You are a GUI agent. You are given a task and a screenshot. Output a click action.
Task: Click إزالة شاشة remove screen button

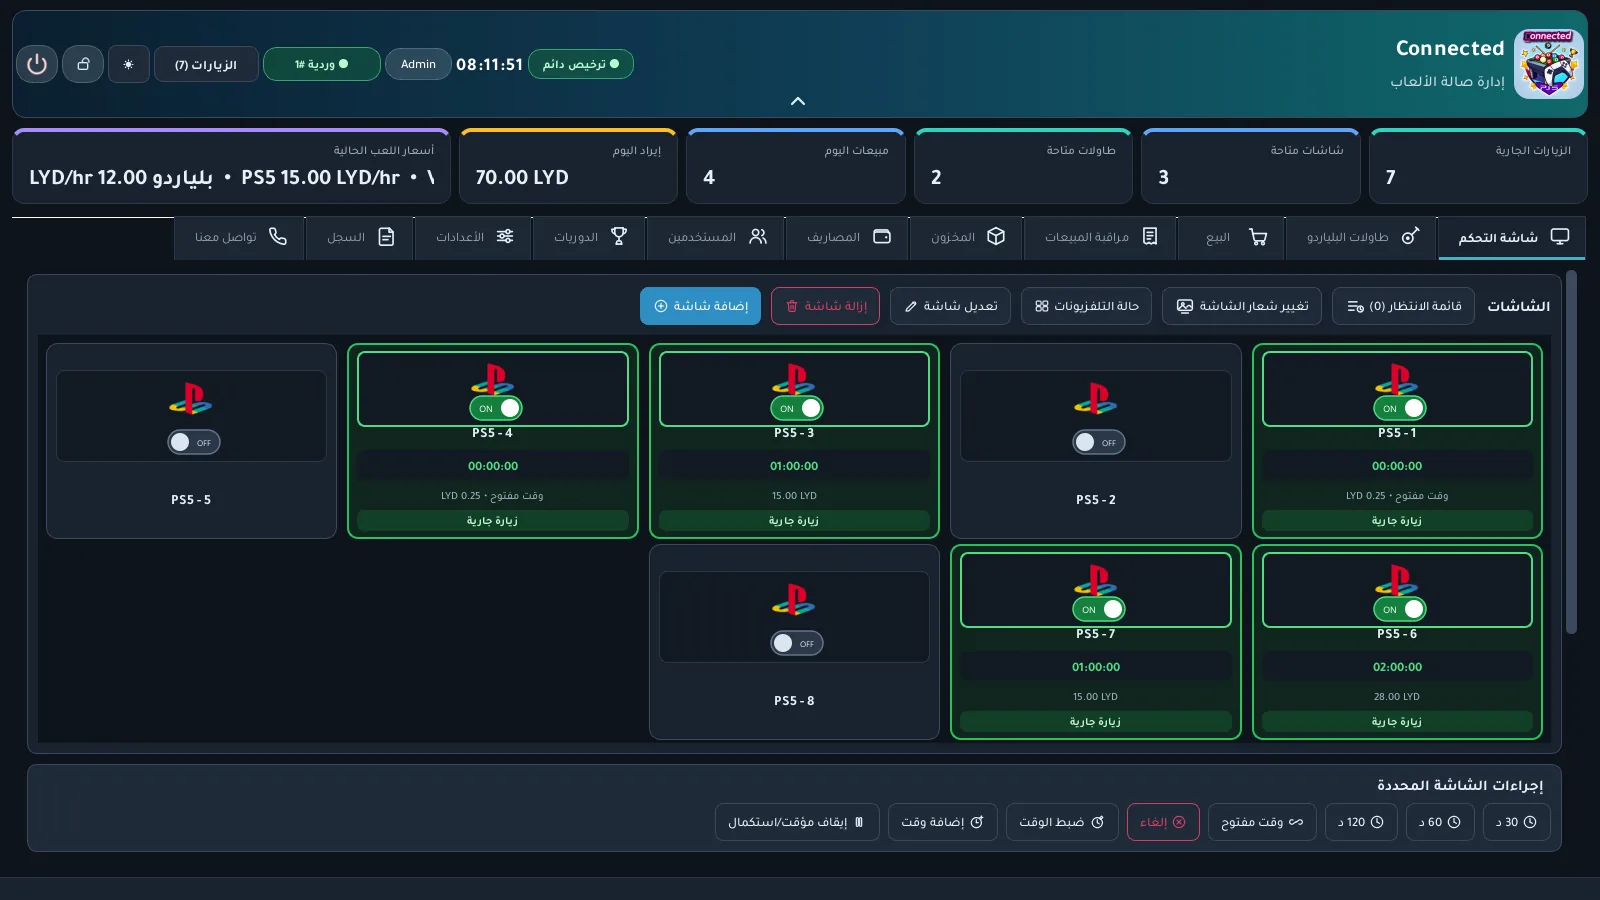(x=825, y=306)
